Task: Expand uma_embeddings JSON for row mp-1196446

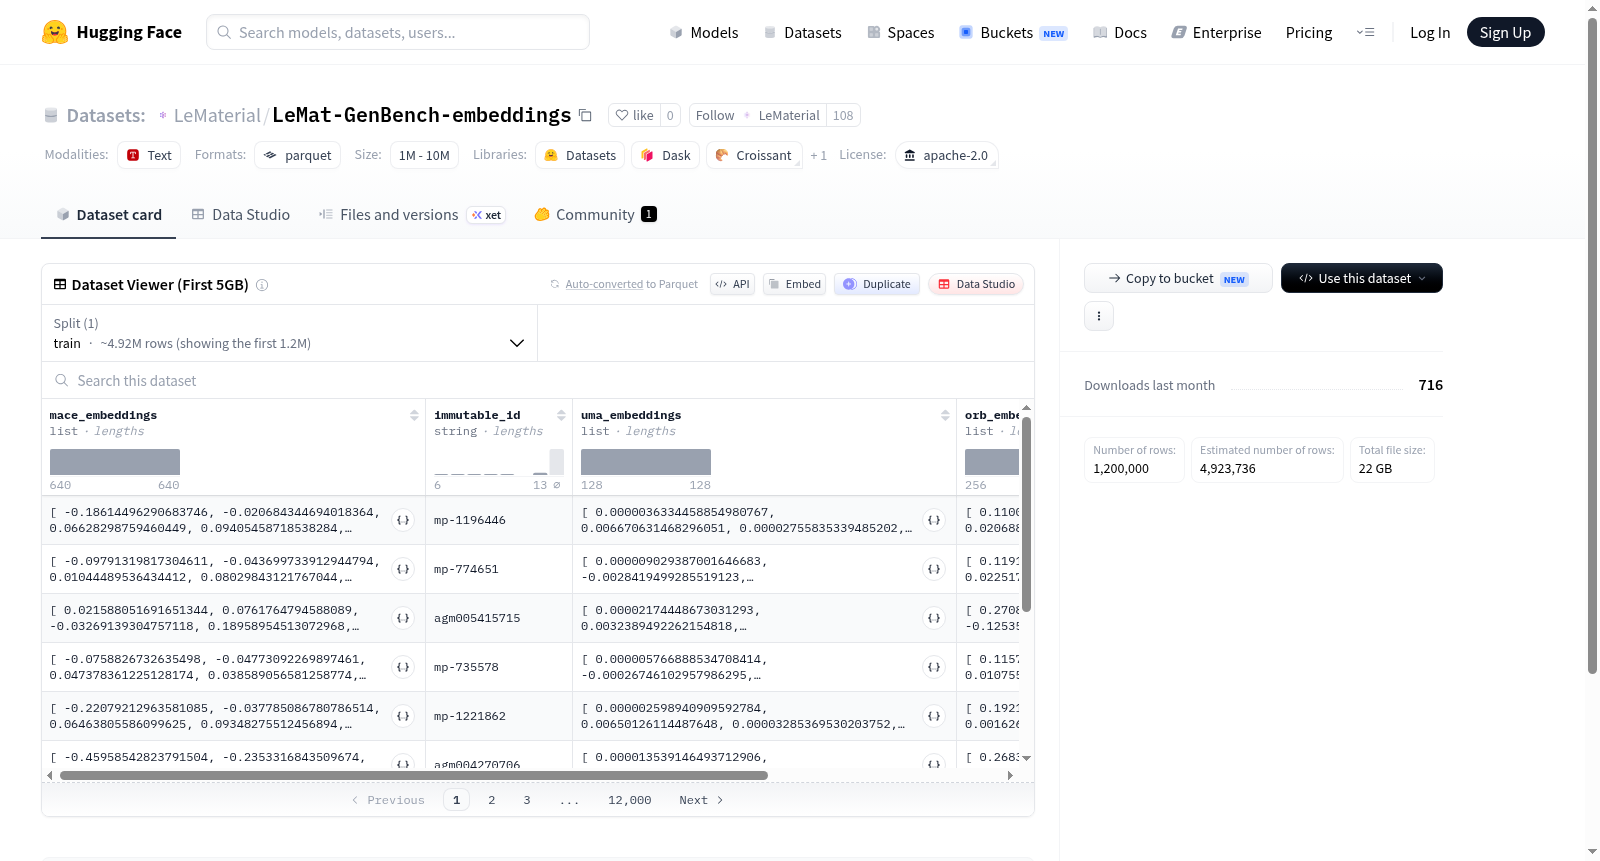Action: click(x=934, y=520)
